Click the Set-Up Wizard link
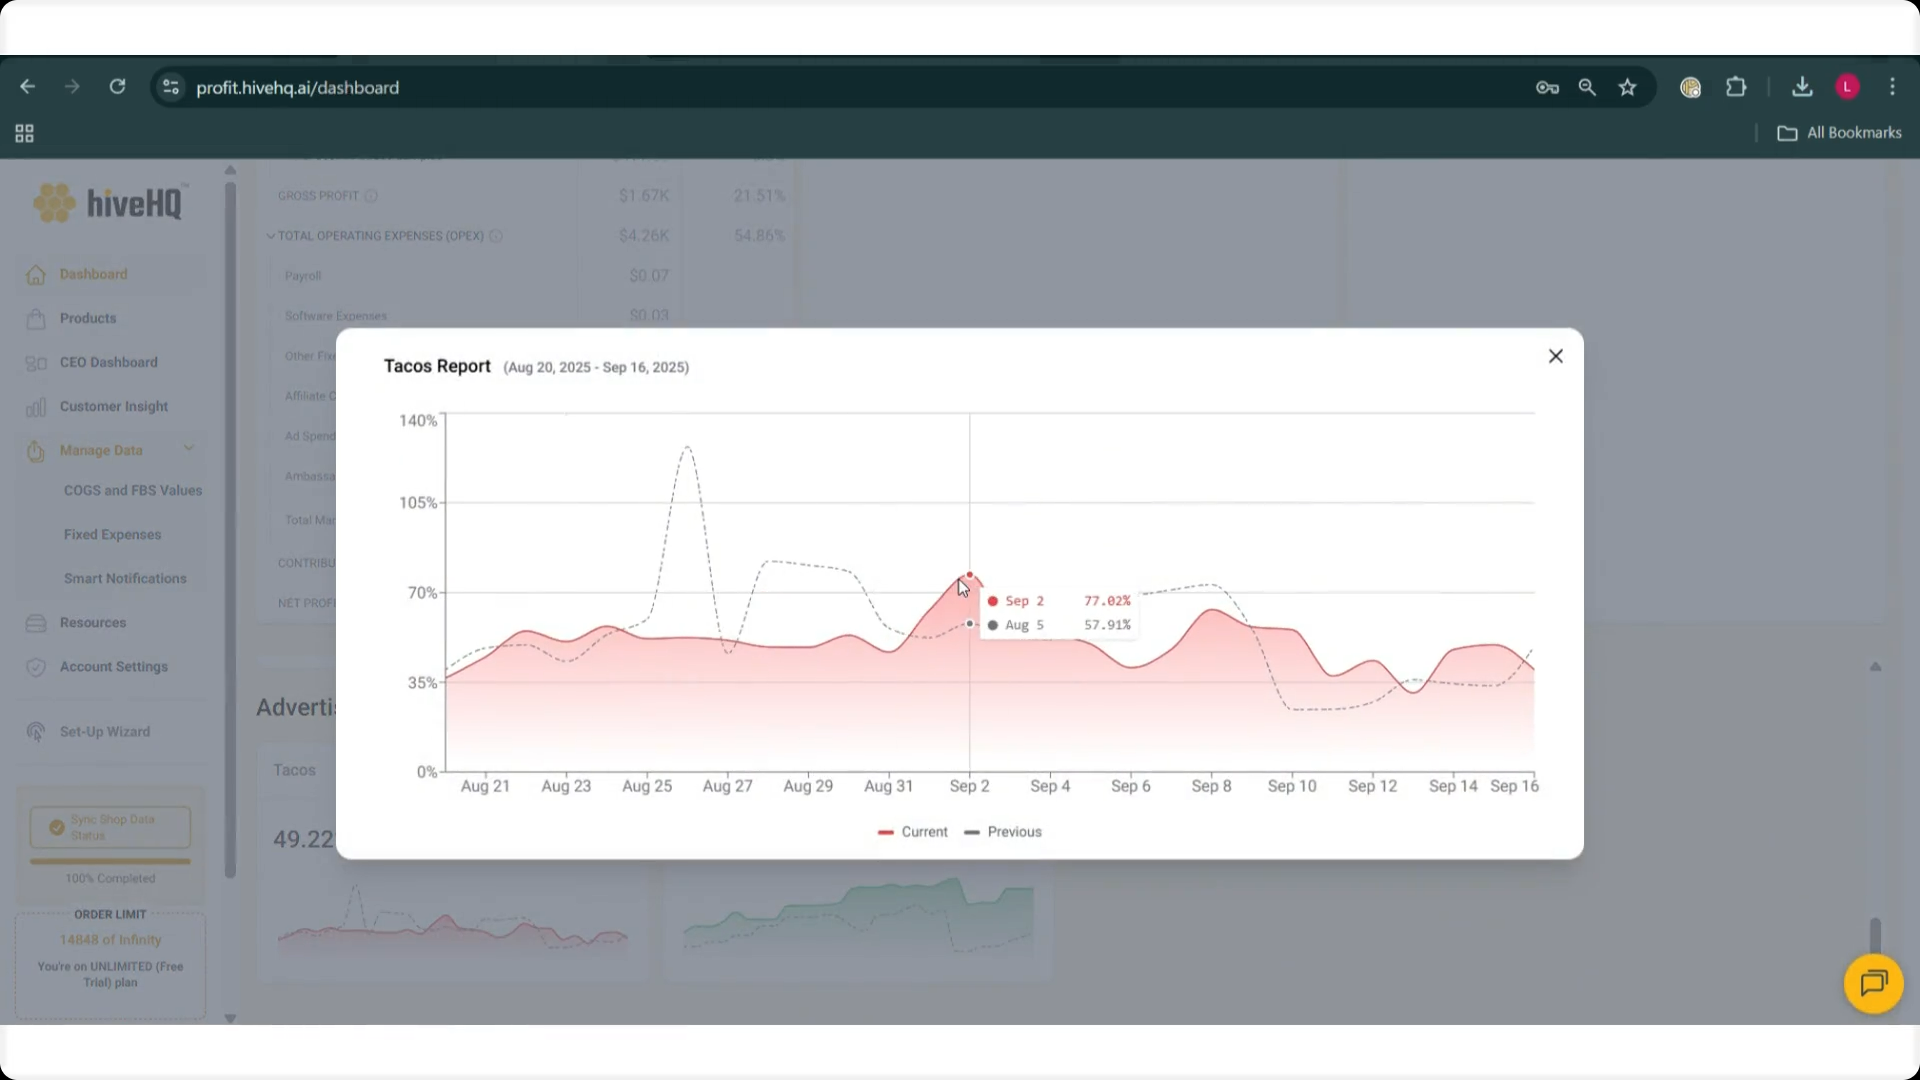Screen dimensions: 1920x1080 click(104, 731)
